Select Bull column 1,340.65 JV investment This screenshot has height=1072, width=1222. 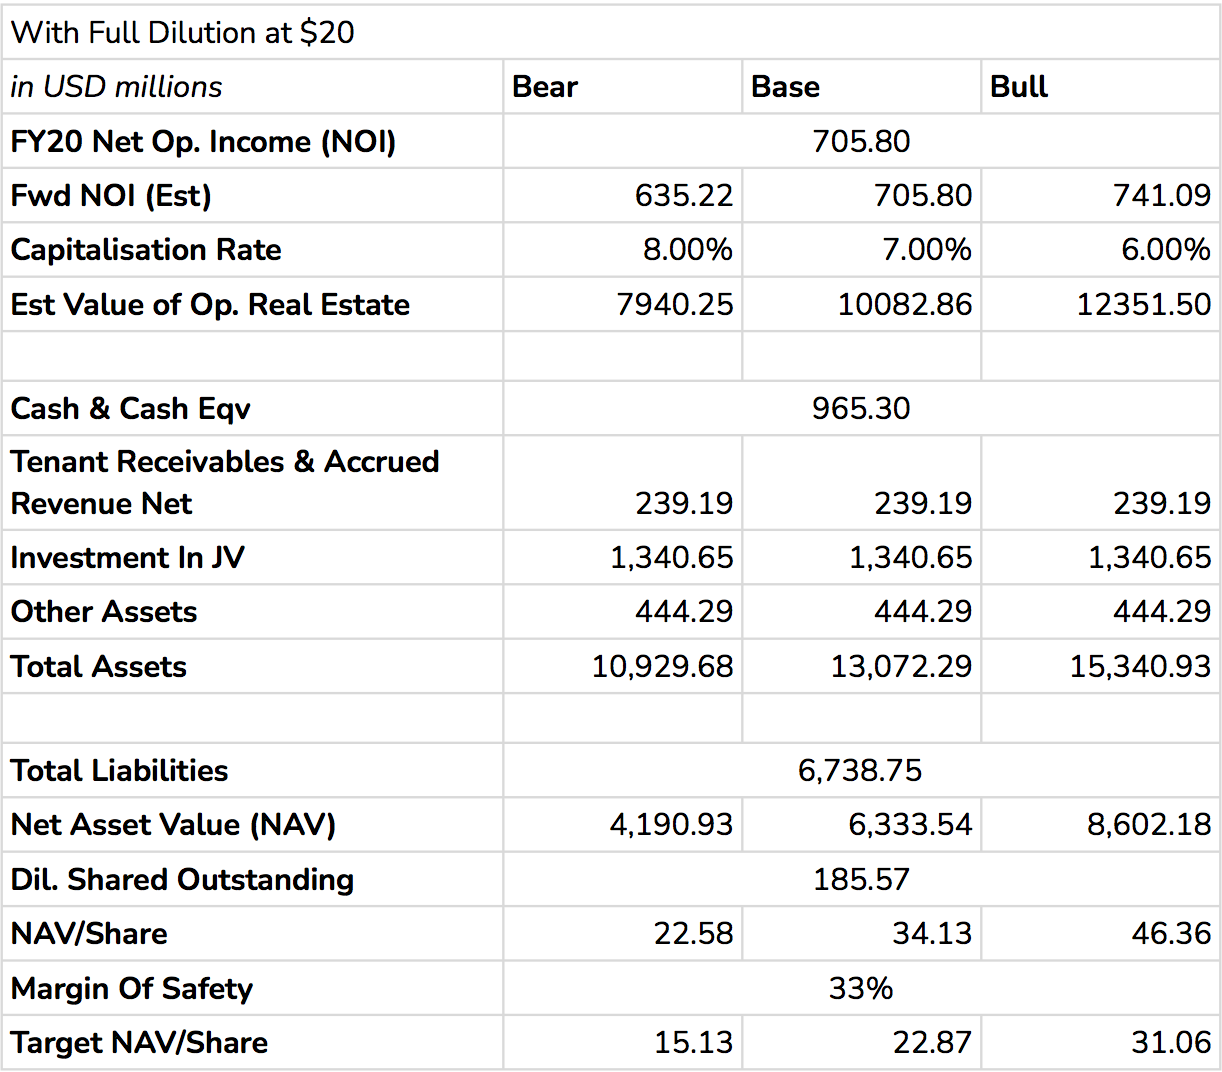[x=1100, y=557]
